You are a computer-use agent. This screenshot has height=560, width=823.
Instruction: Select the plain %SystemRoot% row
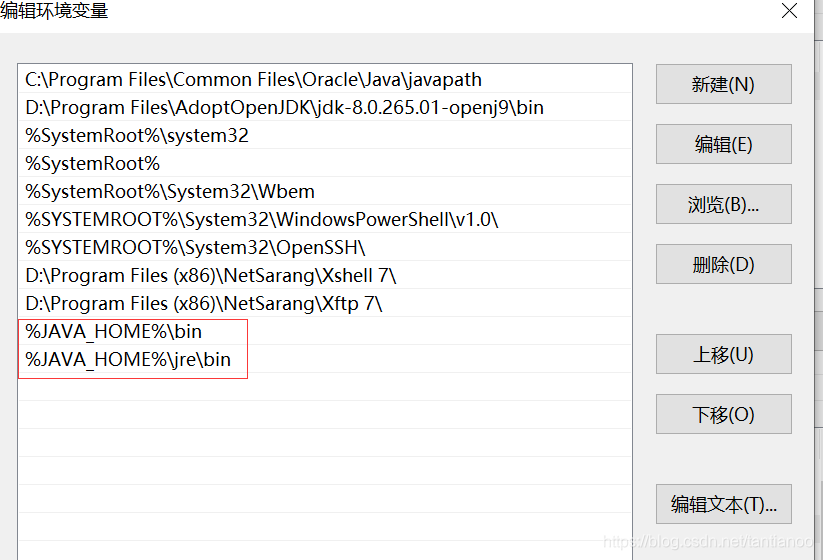pos(325,163)
